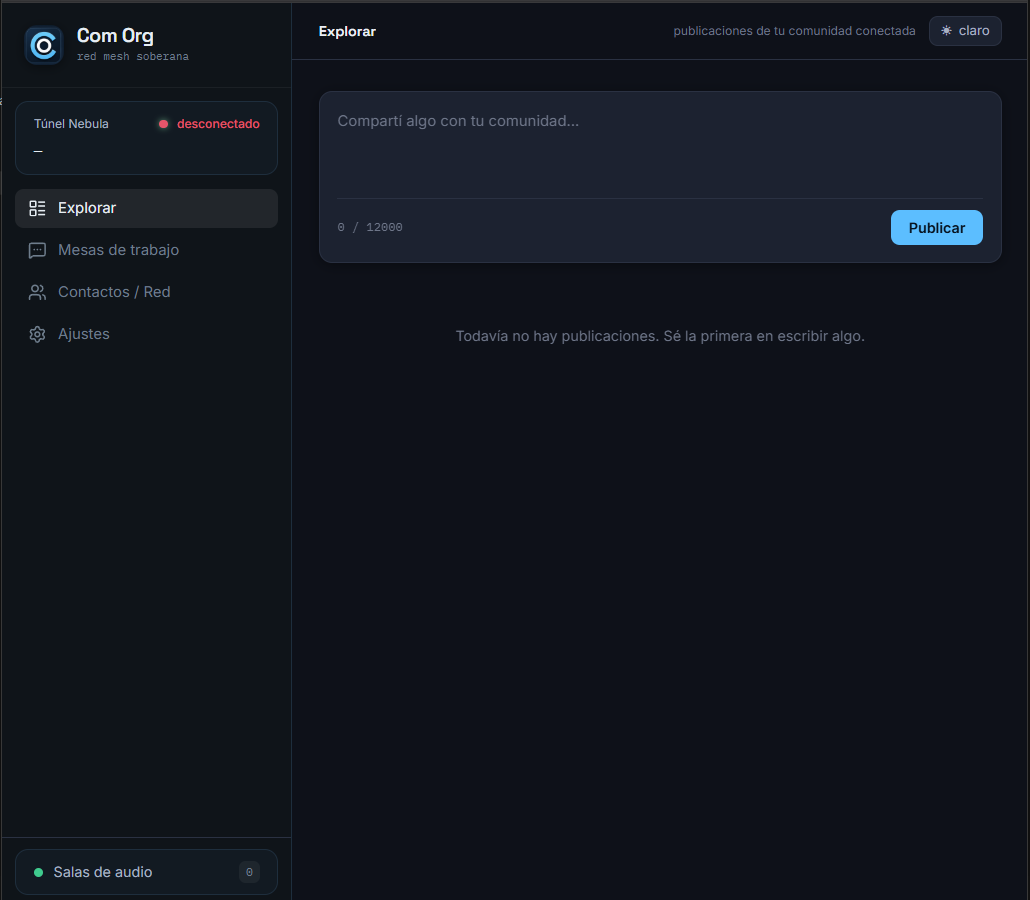1030x900 pixels.
Task: Click the green dot beside Salas de audio
Action: pos(39,872)
